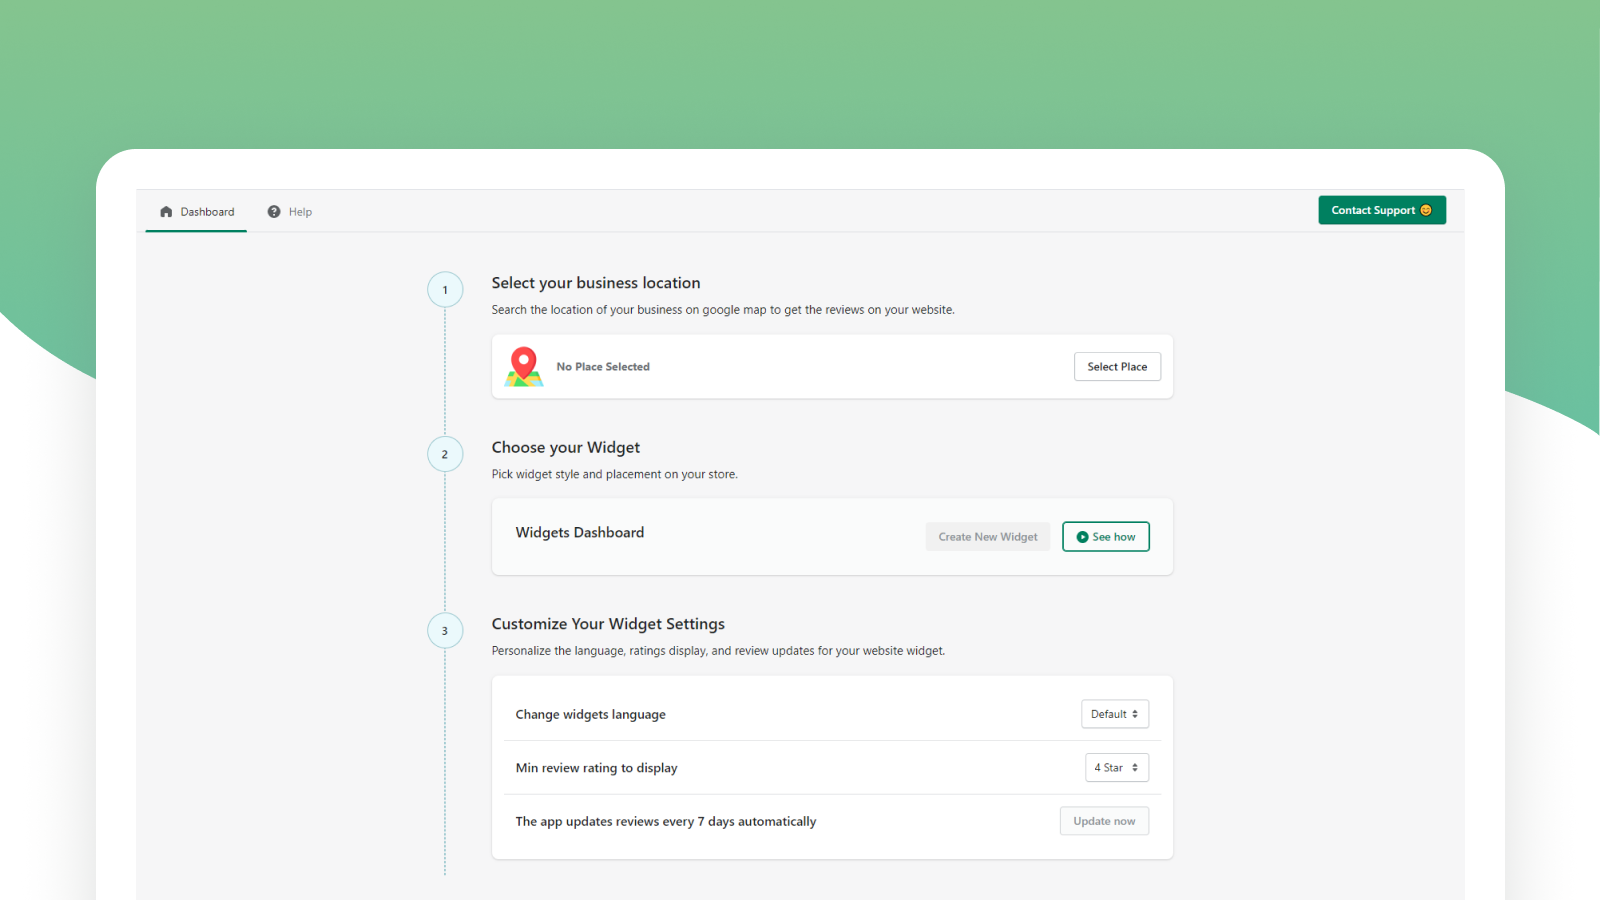Screen dimensions: 1600x900
Task: Click the play icon in See how
Action: tap(1082, 537)
